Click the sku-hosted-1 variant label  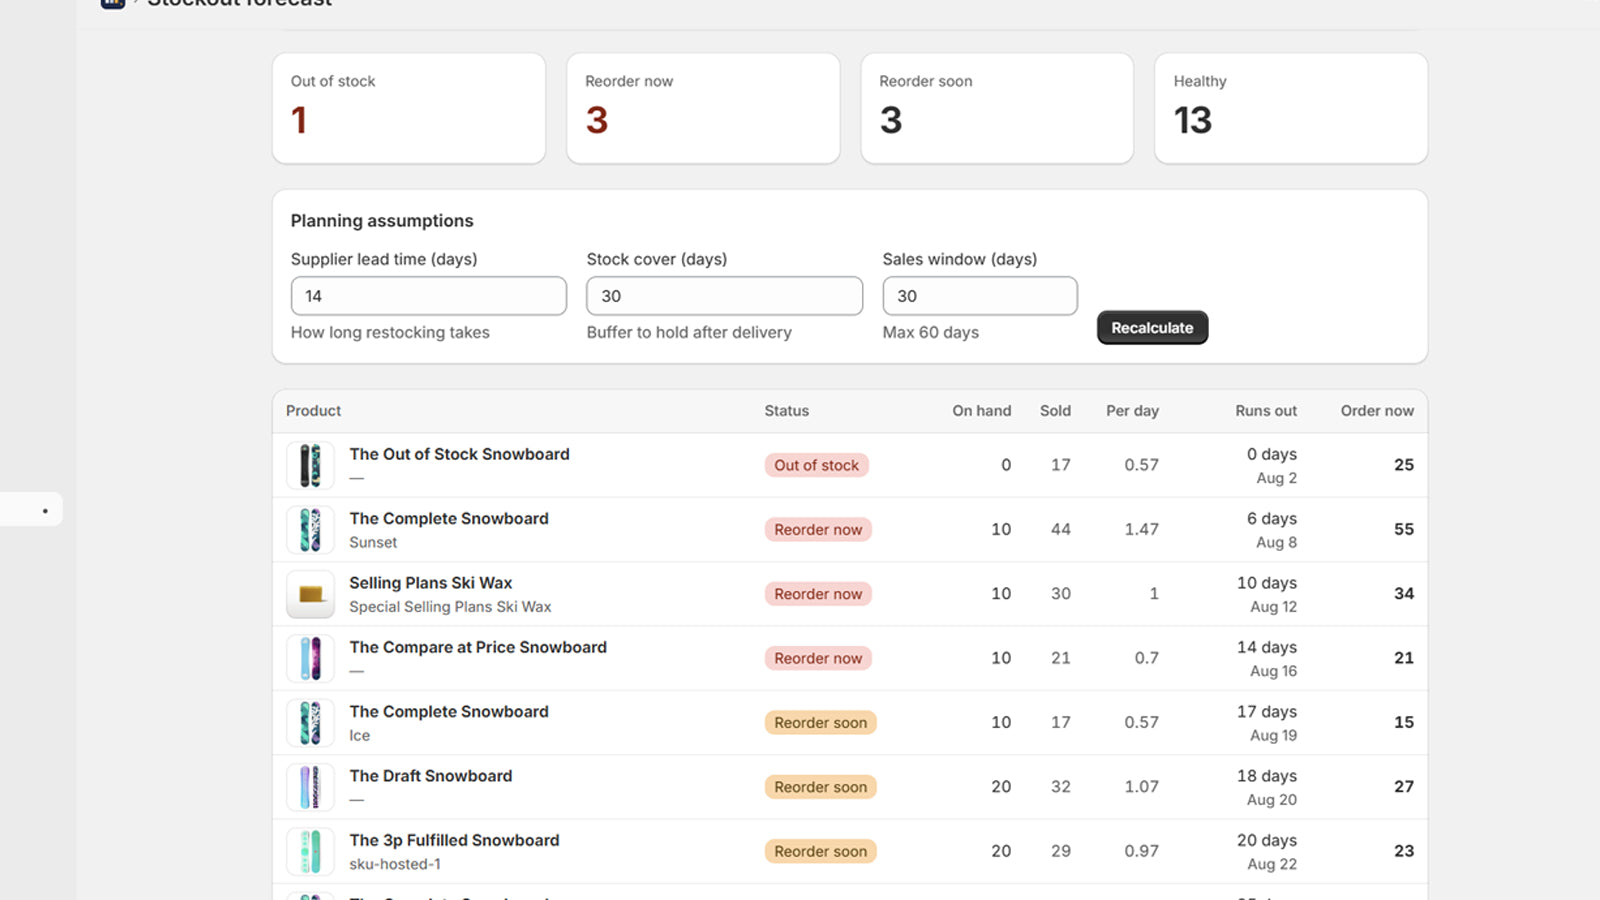(395, 864)
